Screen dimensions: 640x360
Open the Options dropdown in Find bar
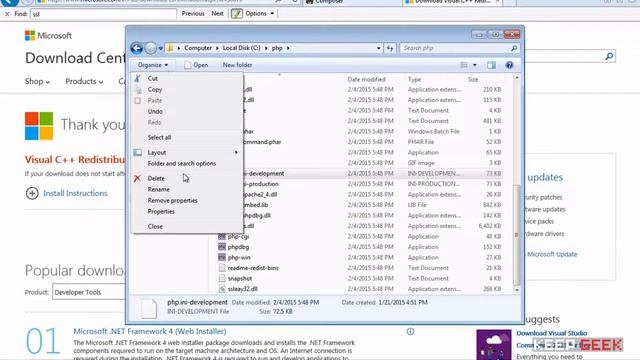[260, 13]
